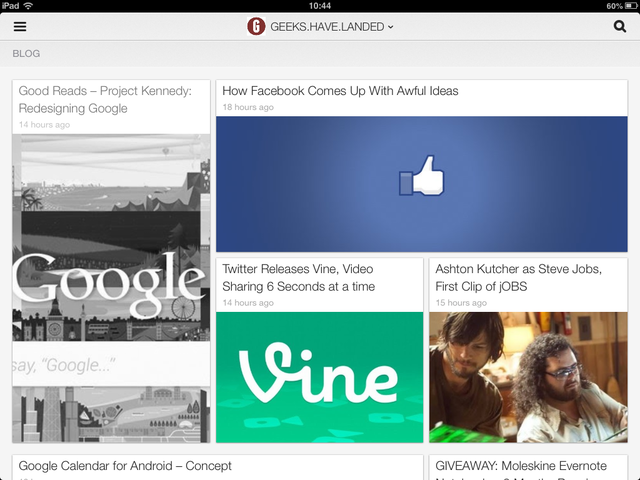
Task: Tap '14 hours ago' under Vine article
Action: 248,303
